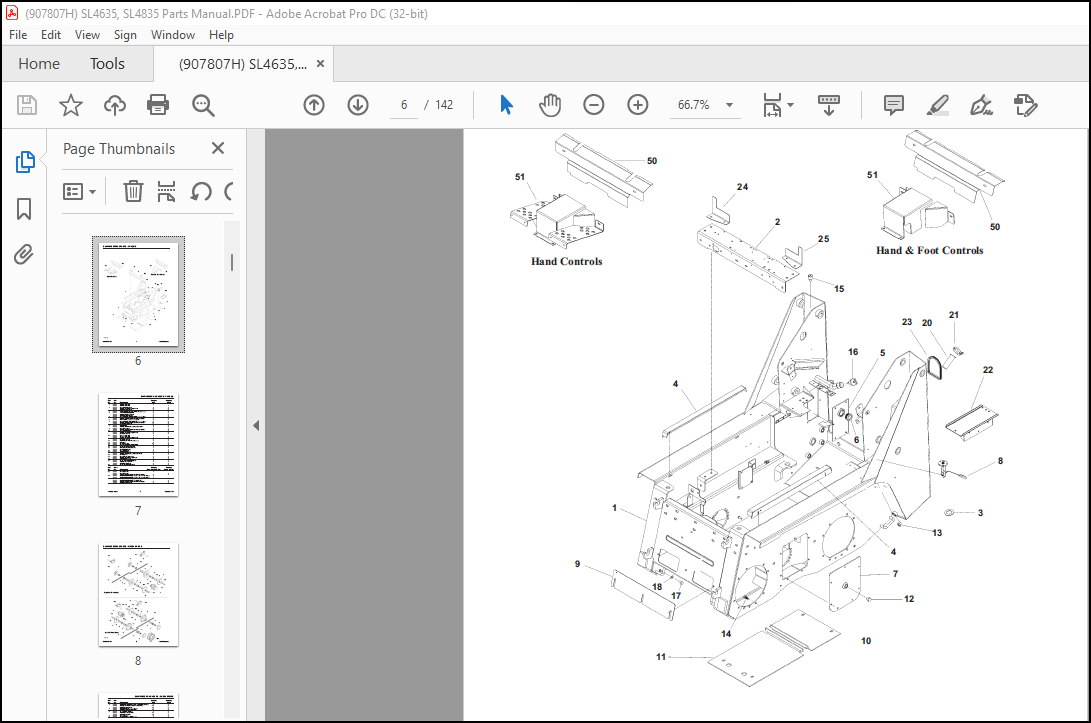Zoom in with plus button
This screenshot has height=723, width=1091.
tap(637, 105)
